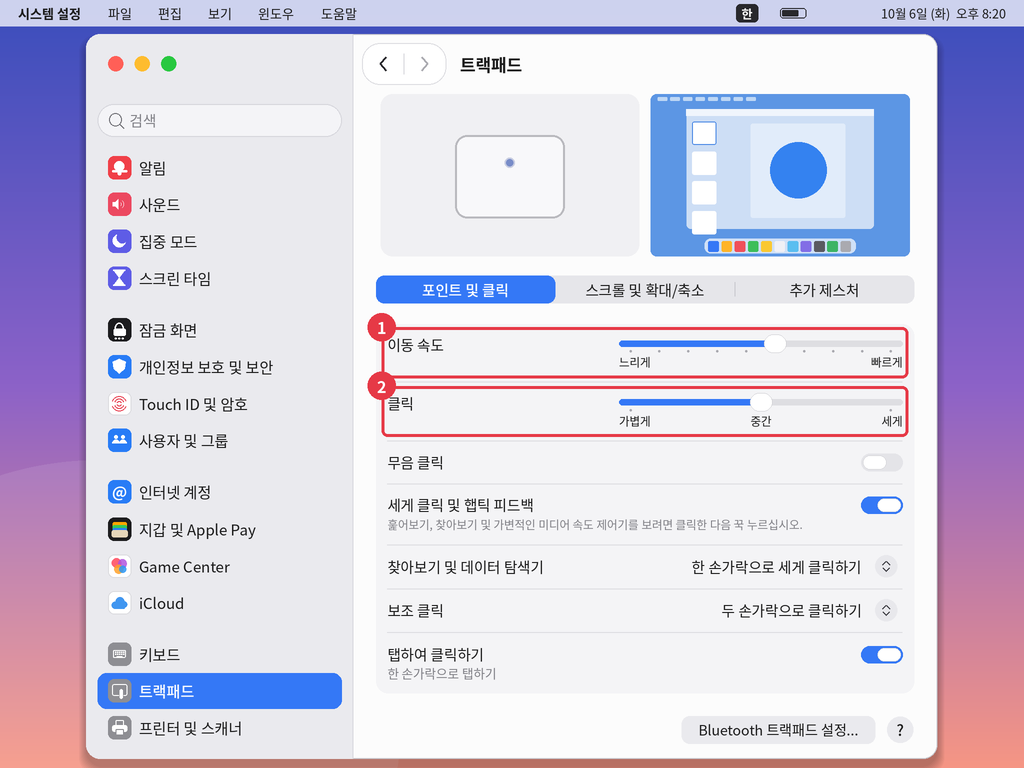
Task: Click the 느리게 label under speed slider
Action: click(x=635, y=362)
